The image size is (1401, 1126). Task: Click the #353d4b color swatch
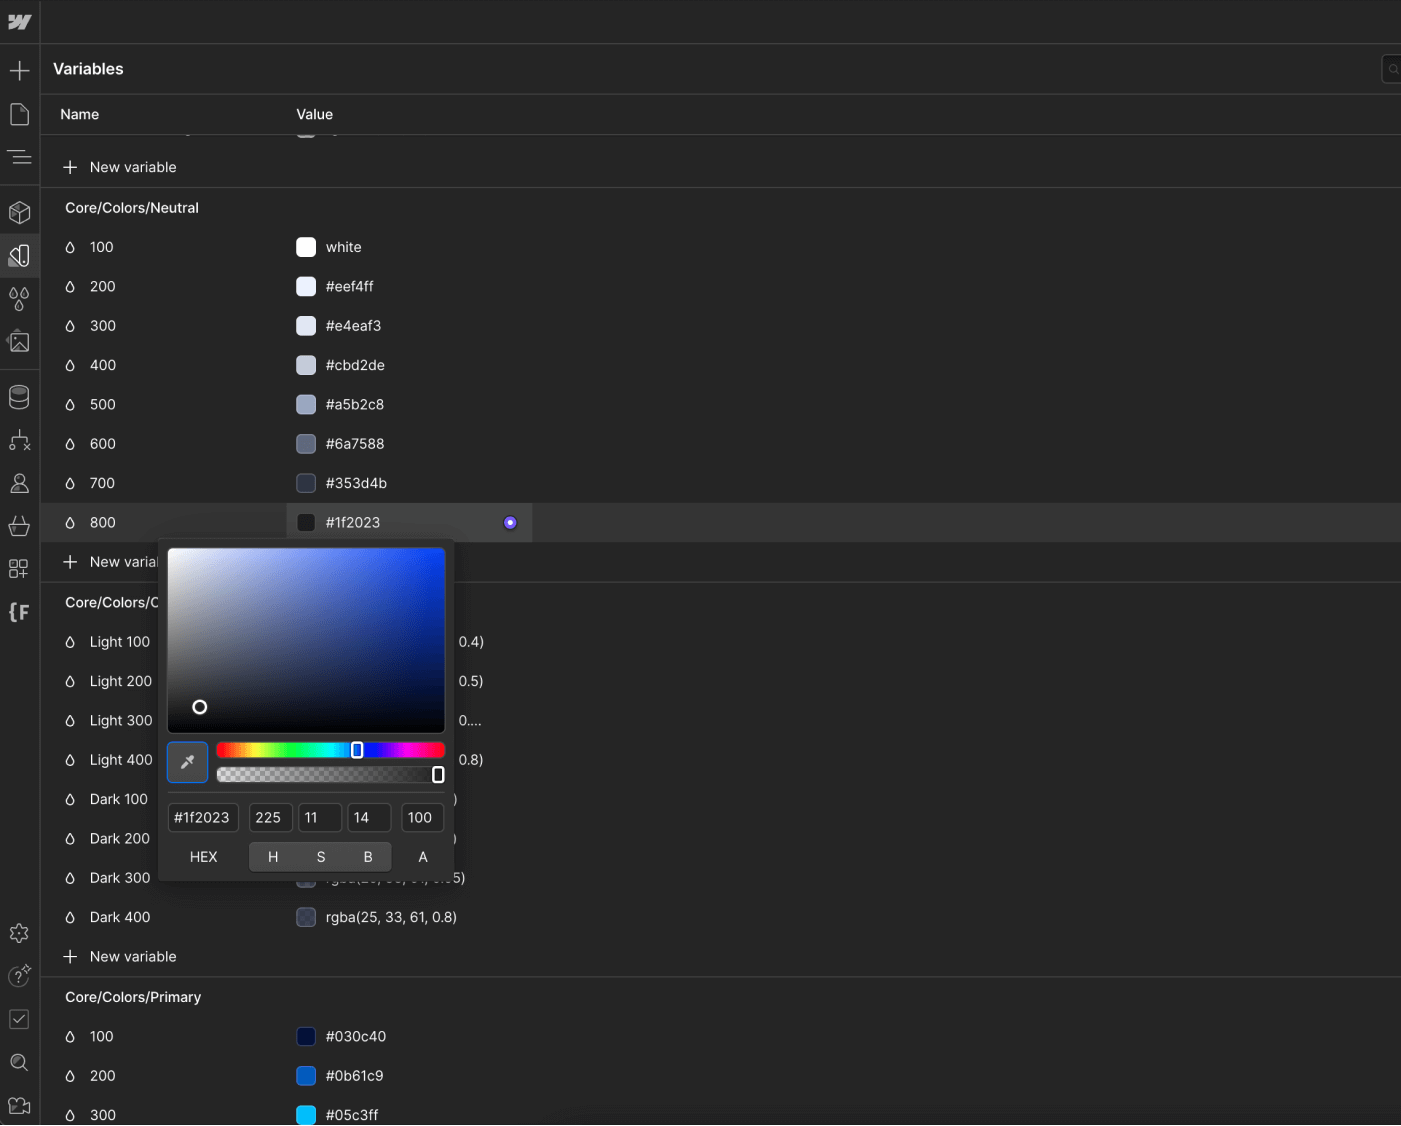click(306, 483)
